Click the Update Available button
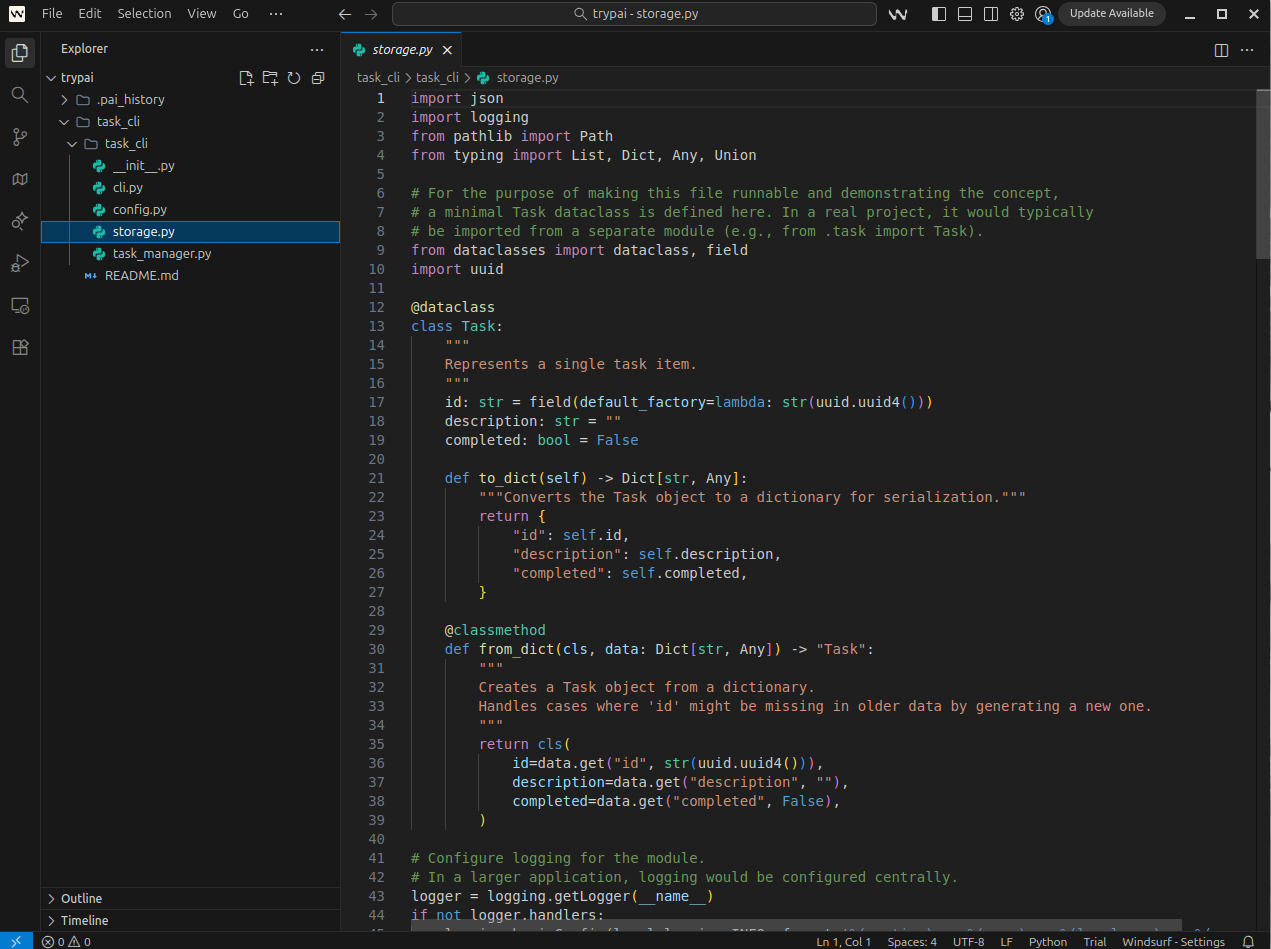The width and height of the screenshot is (1271, 949). (1111, 14)
